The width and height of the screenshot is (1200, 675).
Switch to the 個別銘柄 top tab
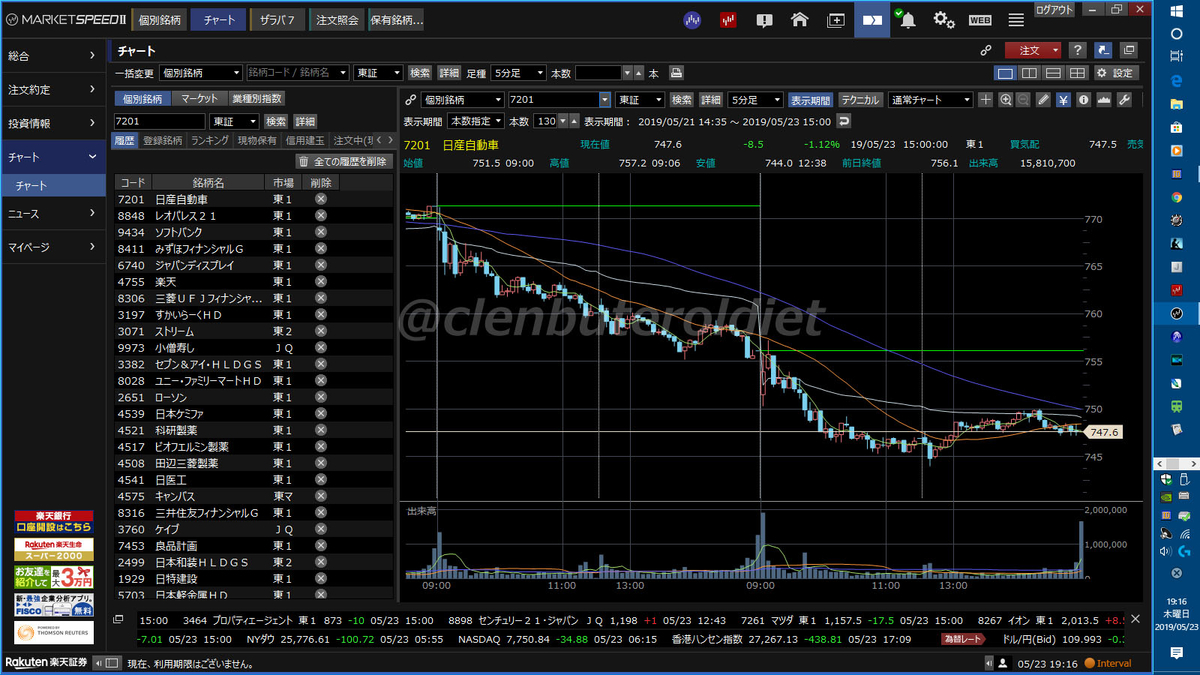click(x=159, y=19)
